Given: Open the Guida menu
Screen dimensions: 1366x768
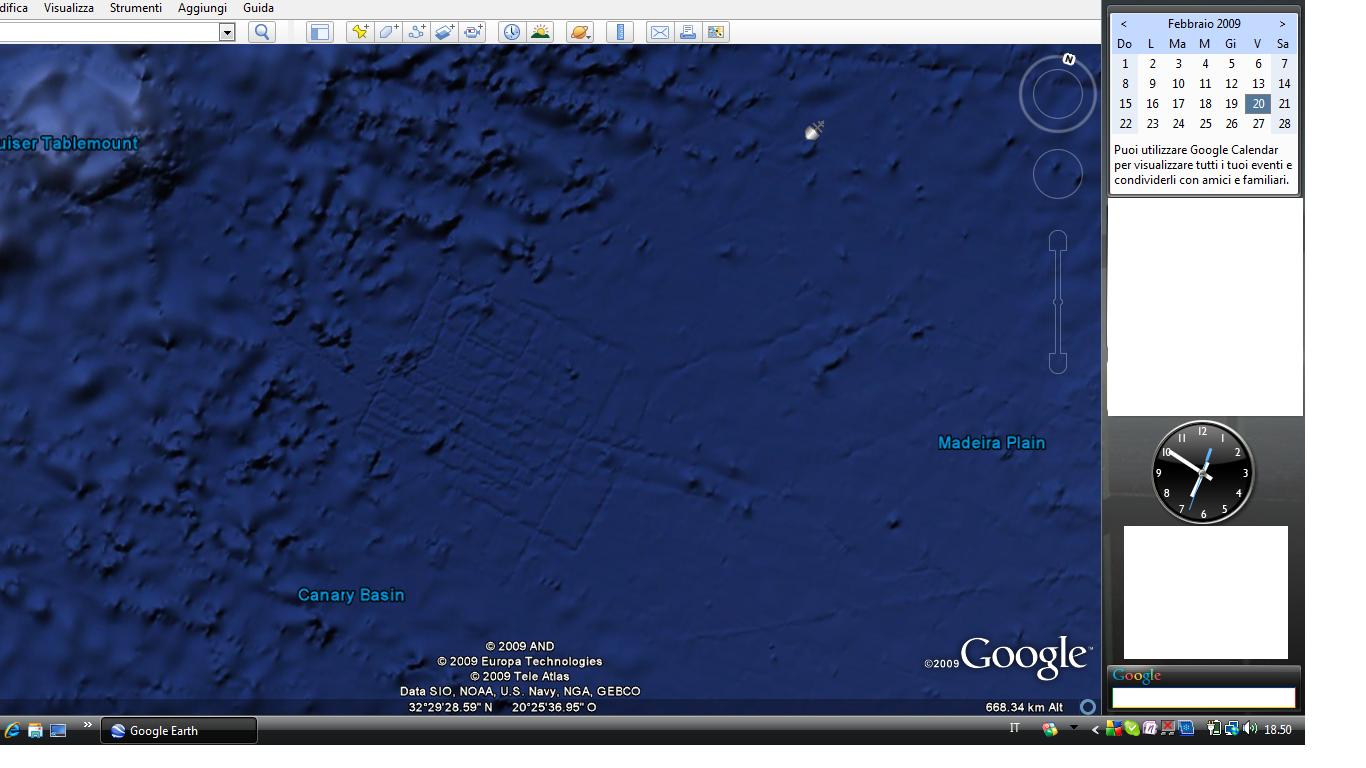Looking at the screenshot, I should 258,8.
